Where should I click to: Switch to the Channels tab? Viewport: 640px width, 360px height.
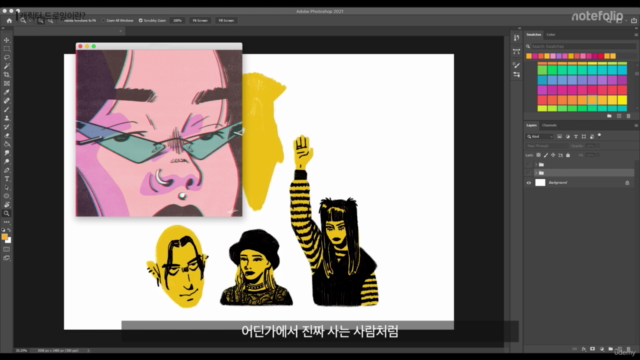[x=549, y=125]
